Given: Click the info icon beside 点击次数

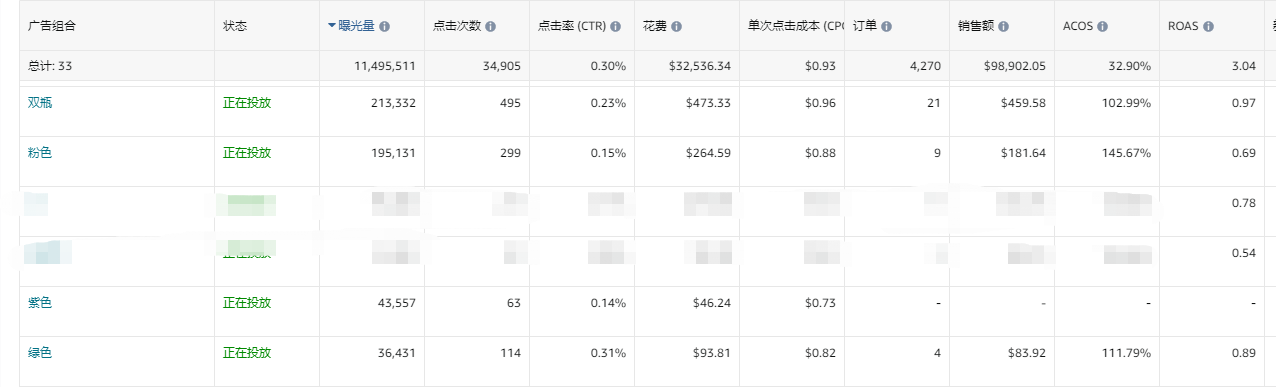Looking at the screenshot, I should (x=490, y=26).
